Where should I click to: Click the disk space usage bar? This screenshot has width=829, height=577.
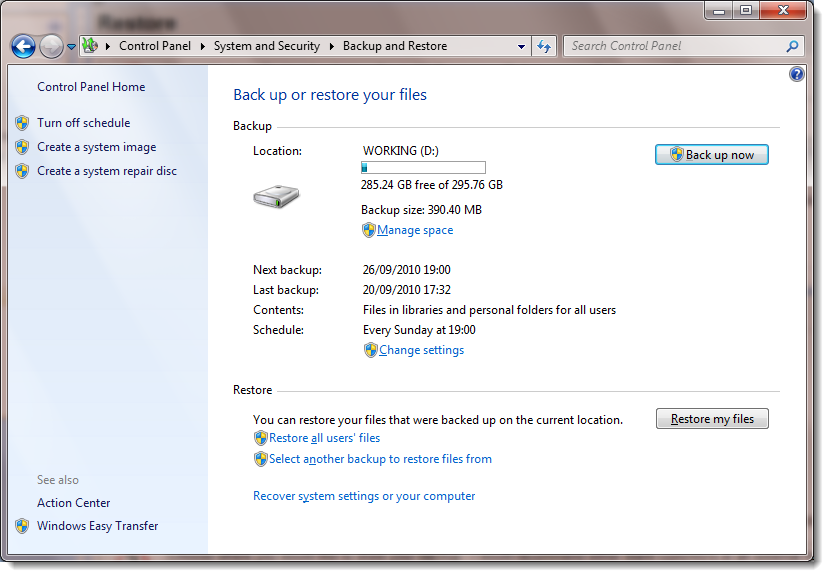point(421,167)
